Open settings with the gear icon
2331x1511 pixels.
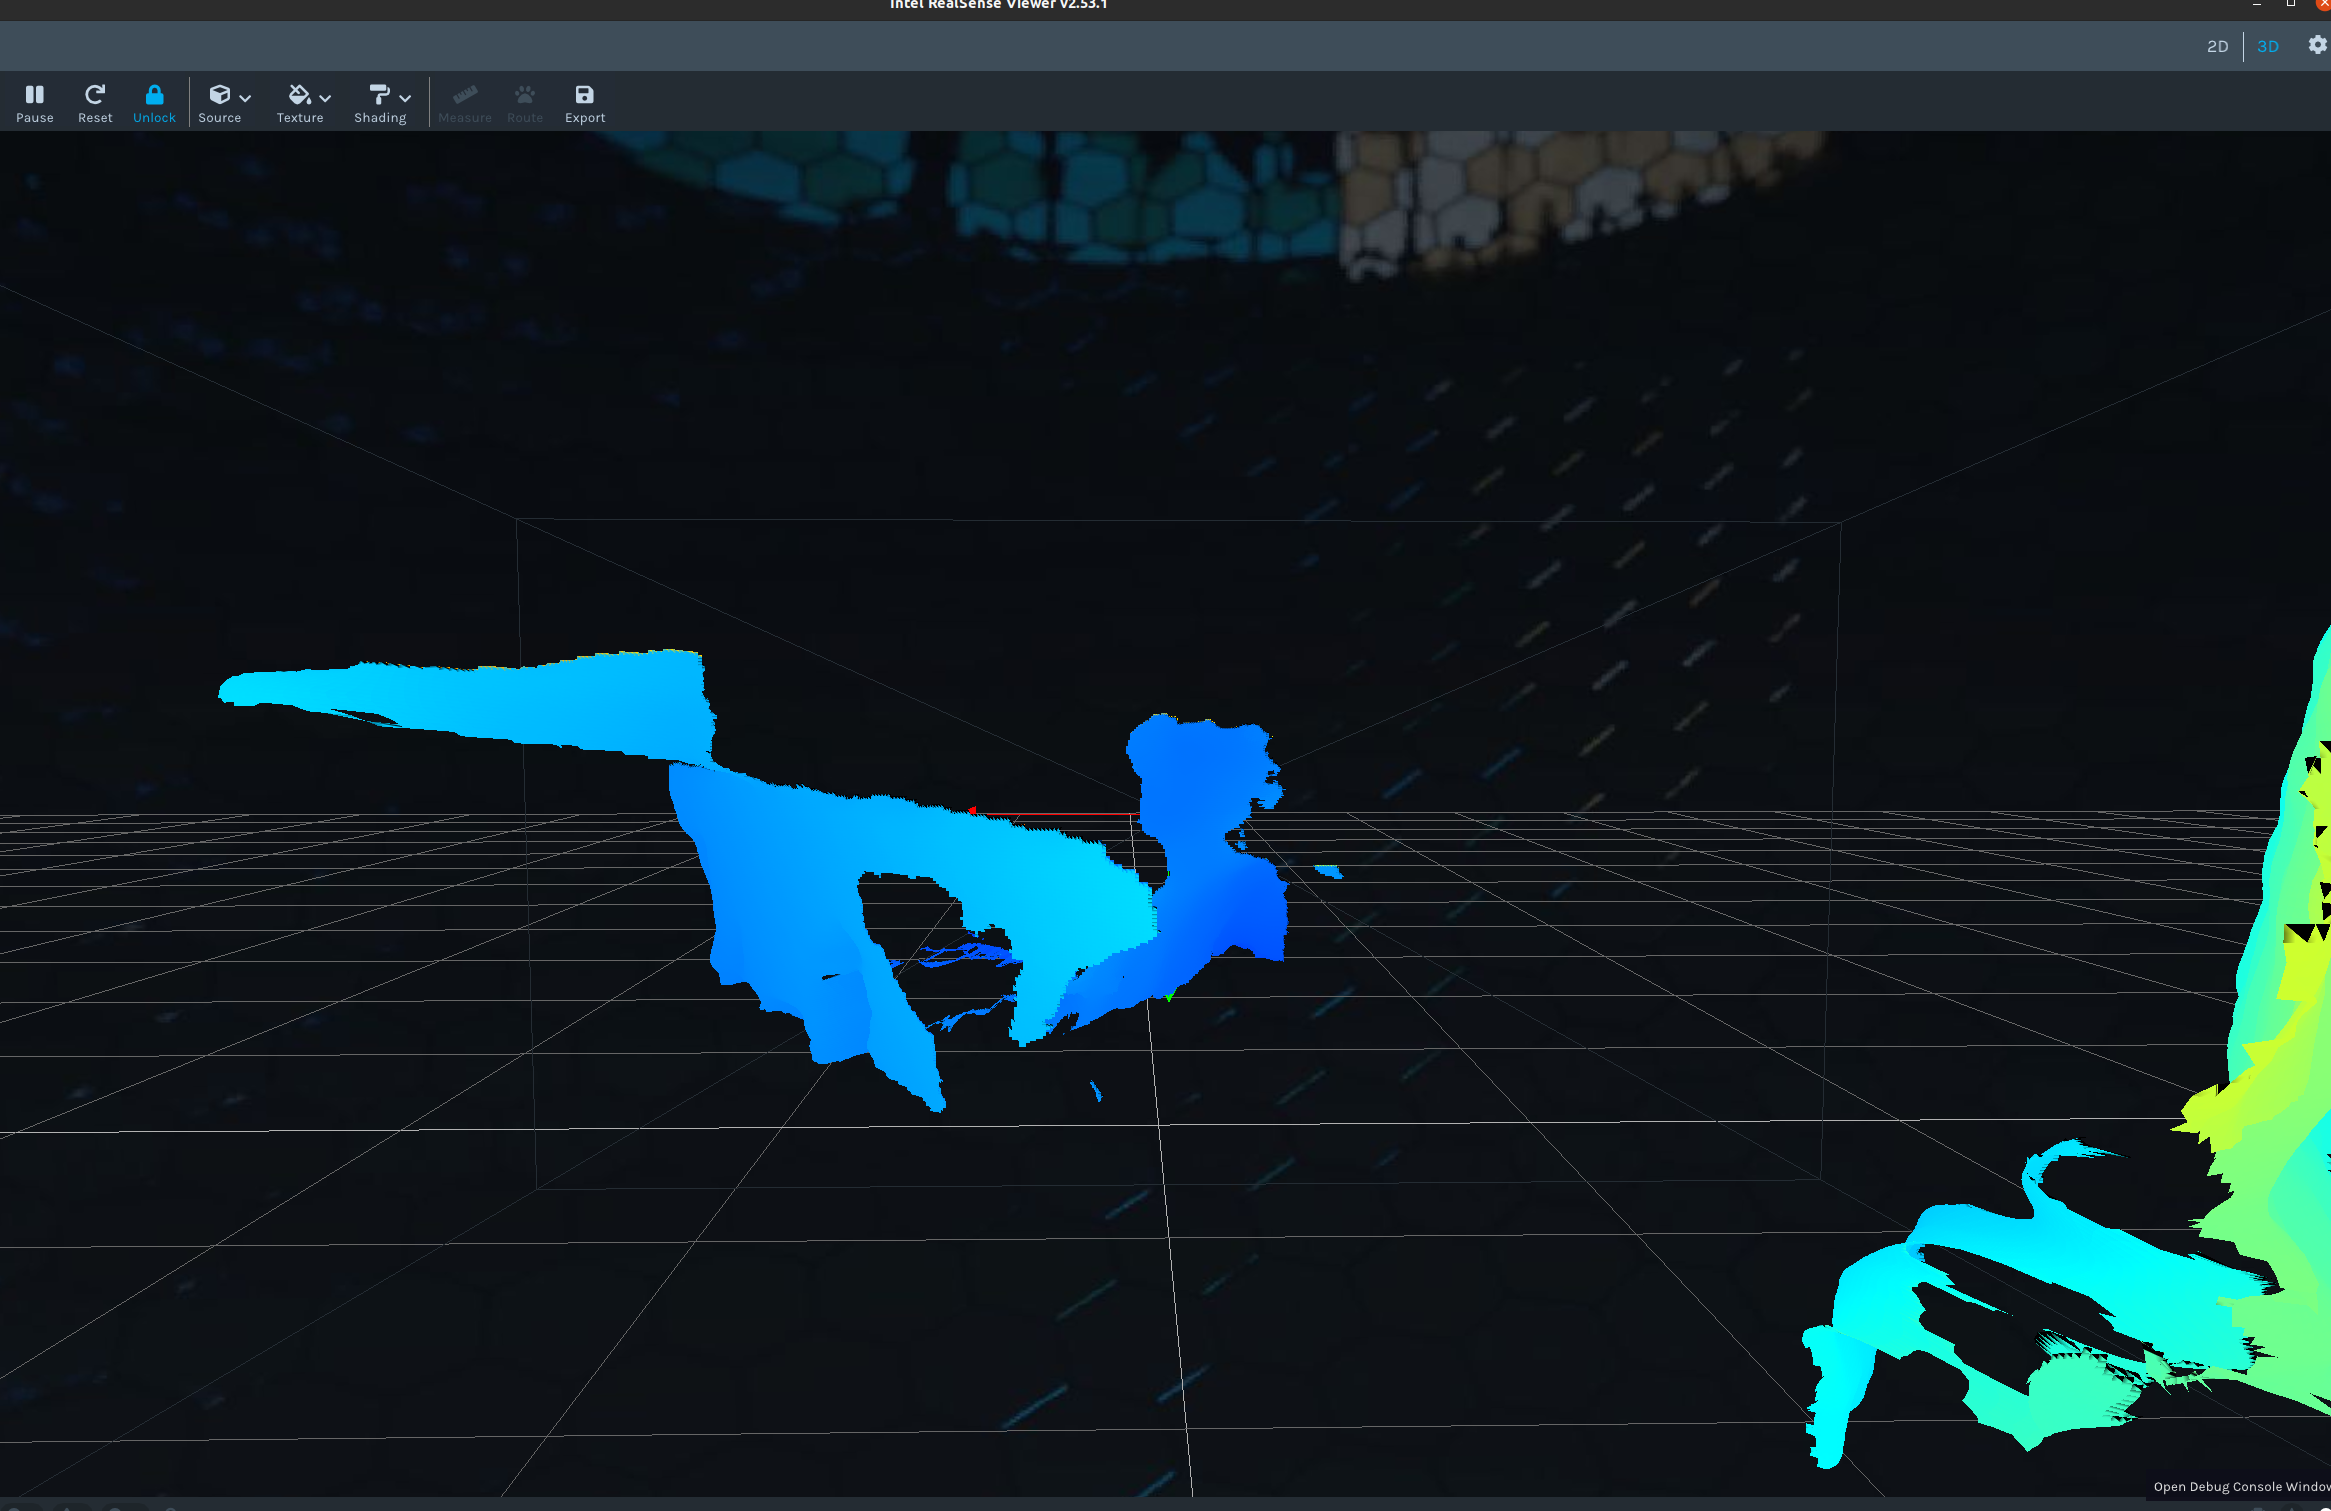(x=2317, y=45)
